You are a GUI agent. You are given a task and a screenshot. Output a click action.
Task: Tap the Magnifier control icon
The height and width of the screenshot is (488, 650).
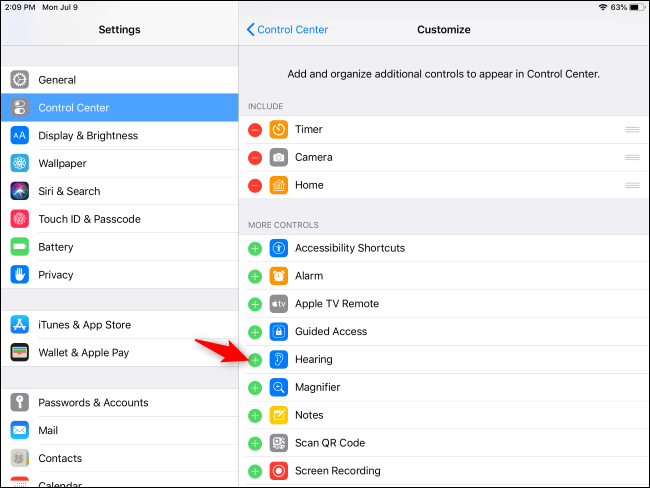[279, 388]
